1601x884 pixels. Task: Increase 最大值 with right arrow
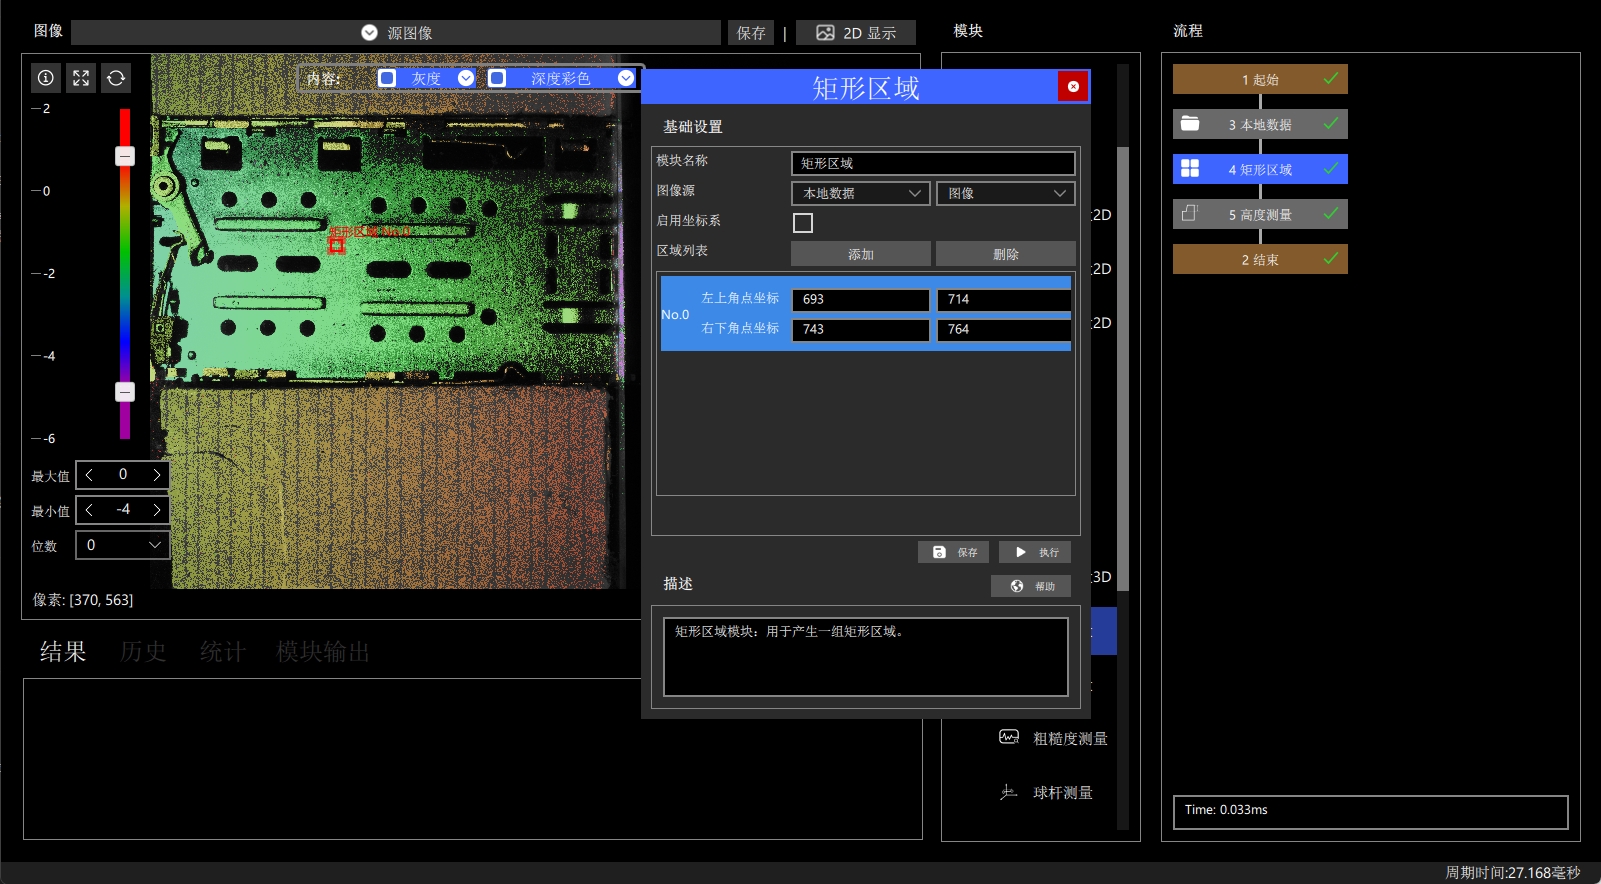click(x=156, y=475)
